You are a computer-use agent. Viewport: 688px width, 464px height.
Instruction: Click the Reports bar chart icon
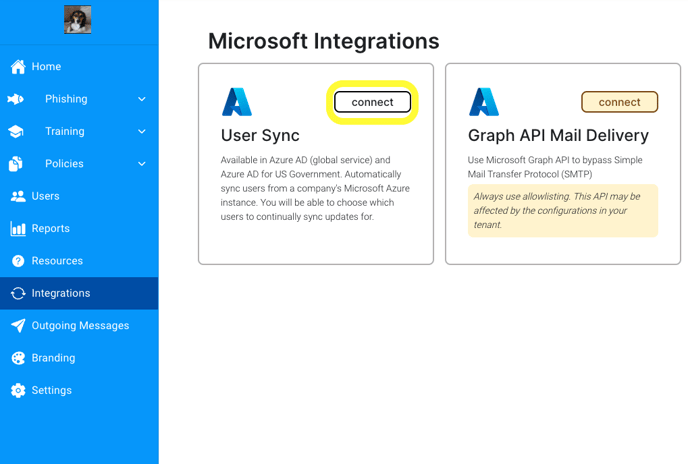[x=18, y=229]
